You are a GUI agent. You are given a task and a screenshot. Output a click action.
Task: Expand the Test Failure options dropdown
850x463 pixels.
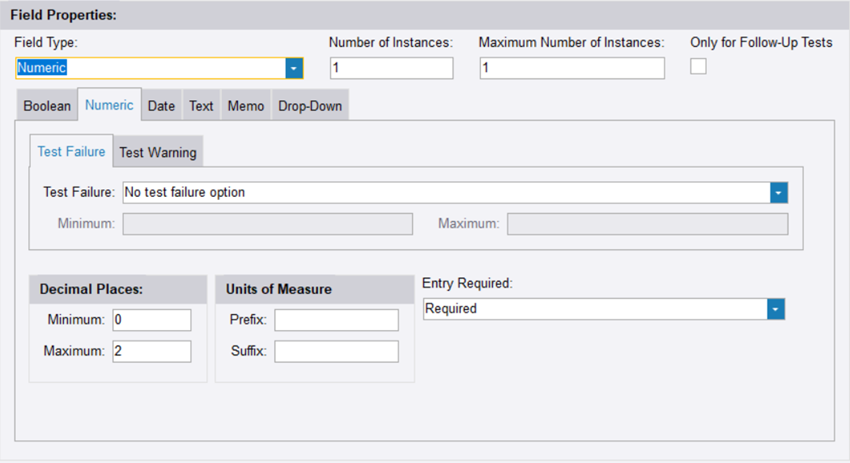[779, 192]
